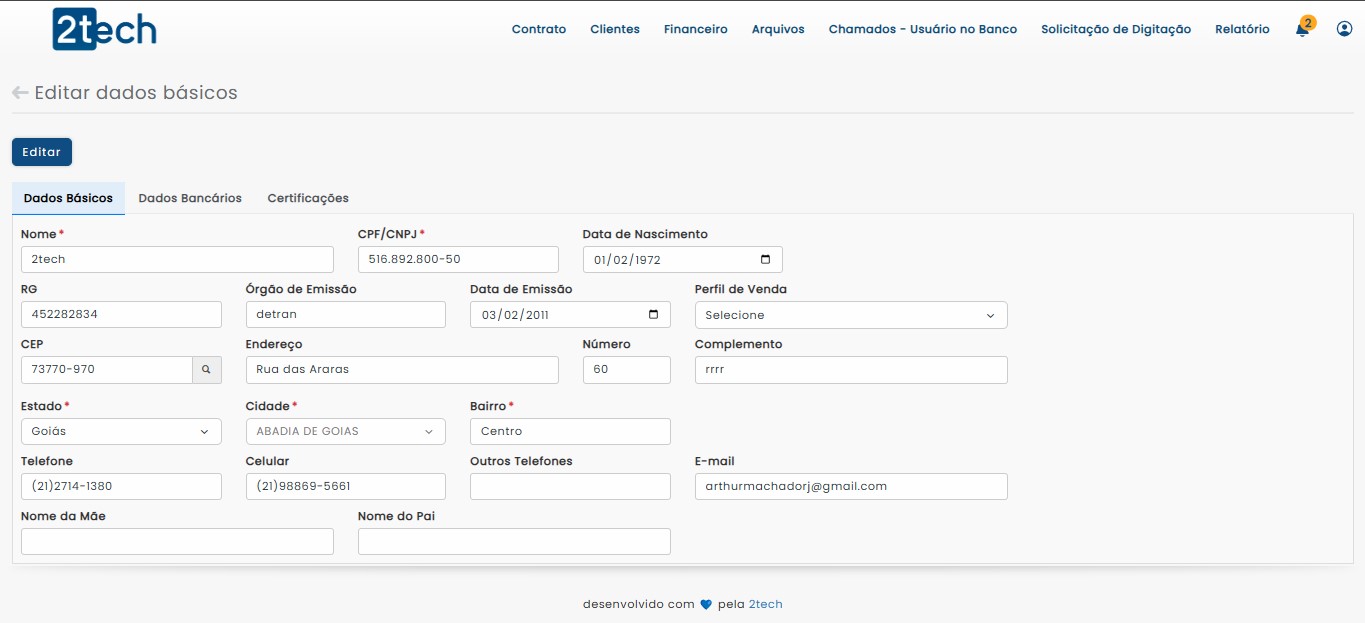
Task: Follow the 2tech link in footer
Action: pyautogui.click(x=765, y=604)
